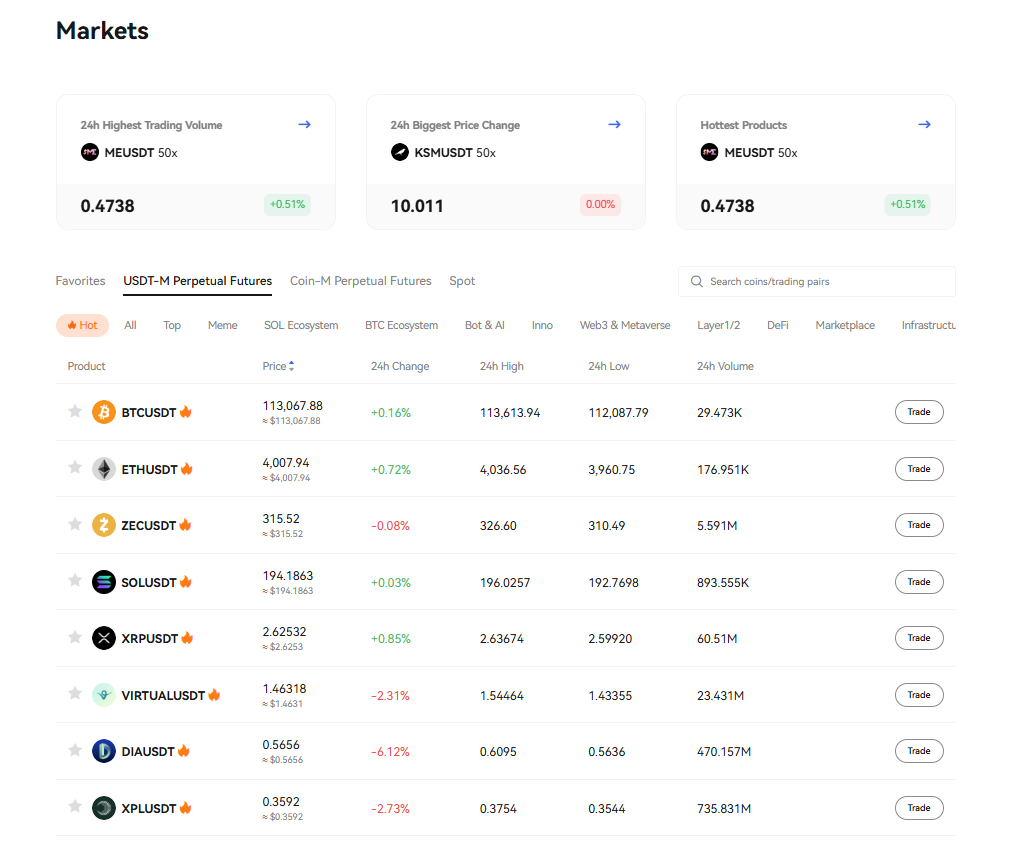Expand Hottest Products via arrow
This screenshot has width=1023, height=841.
[x=925, y=125]
